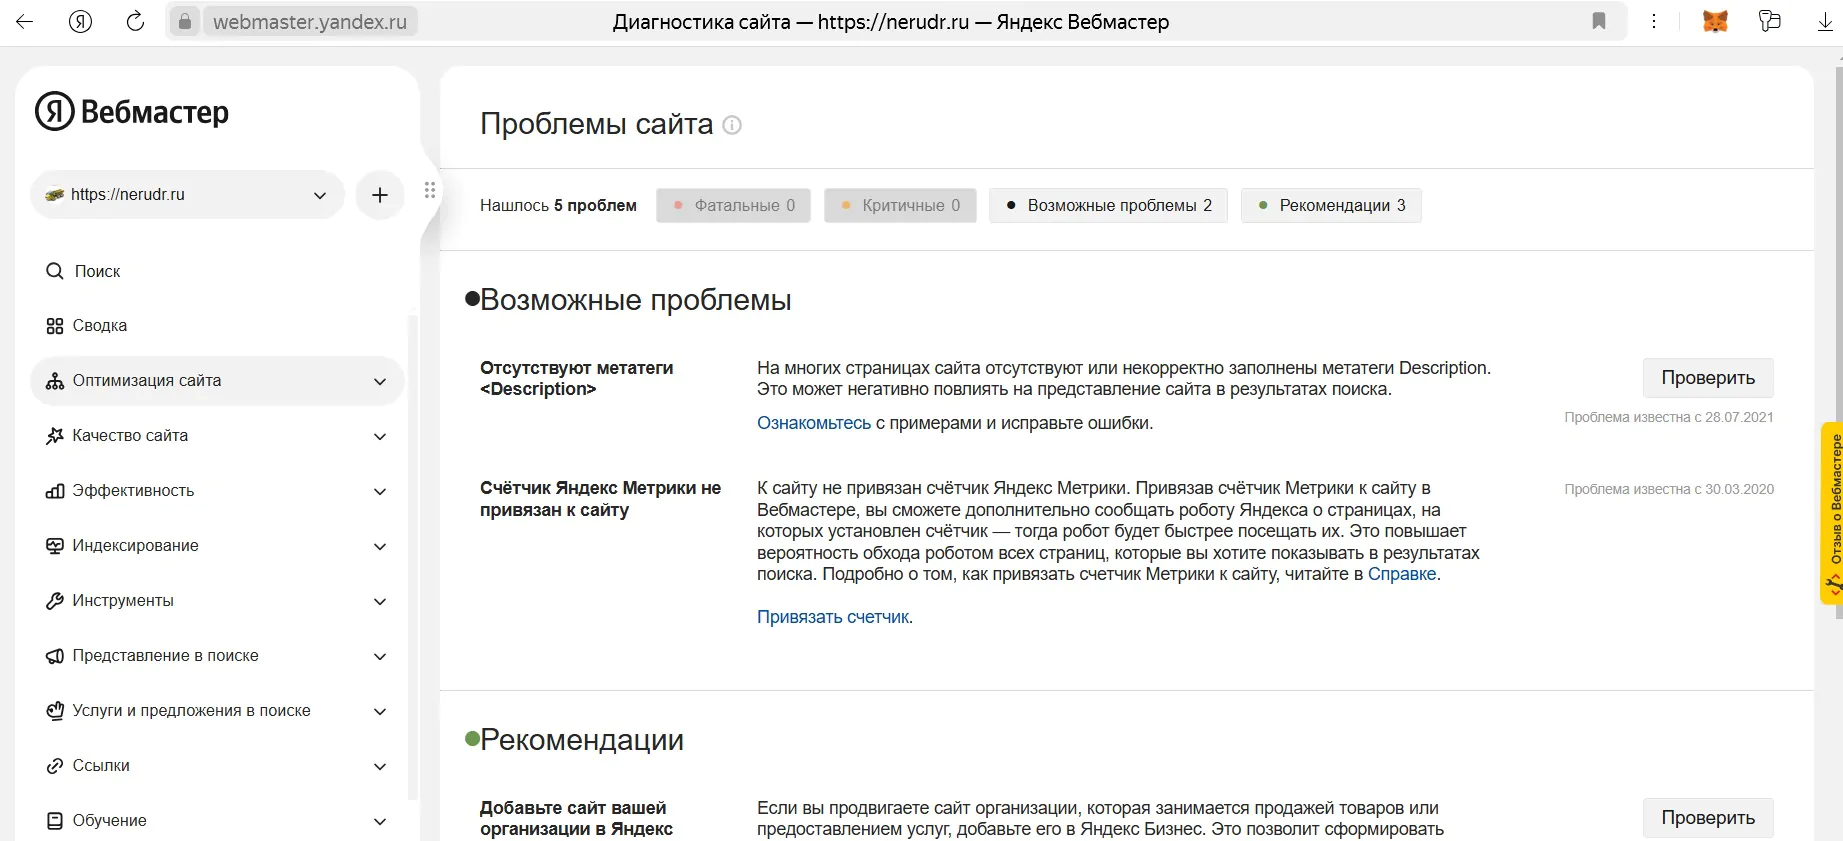Click the Отсутствуют метатеги Description problem title
1843x841 pixels.
point(577,378)
